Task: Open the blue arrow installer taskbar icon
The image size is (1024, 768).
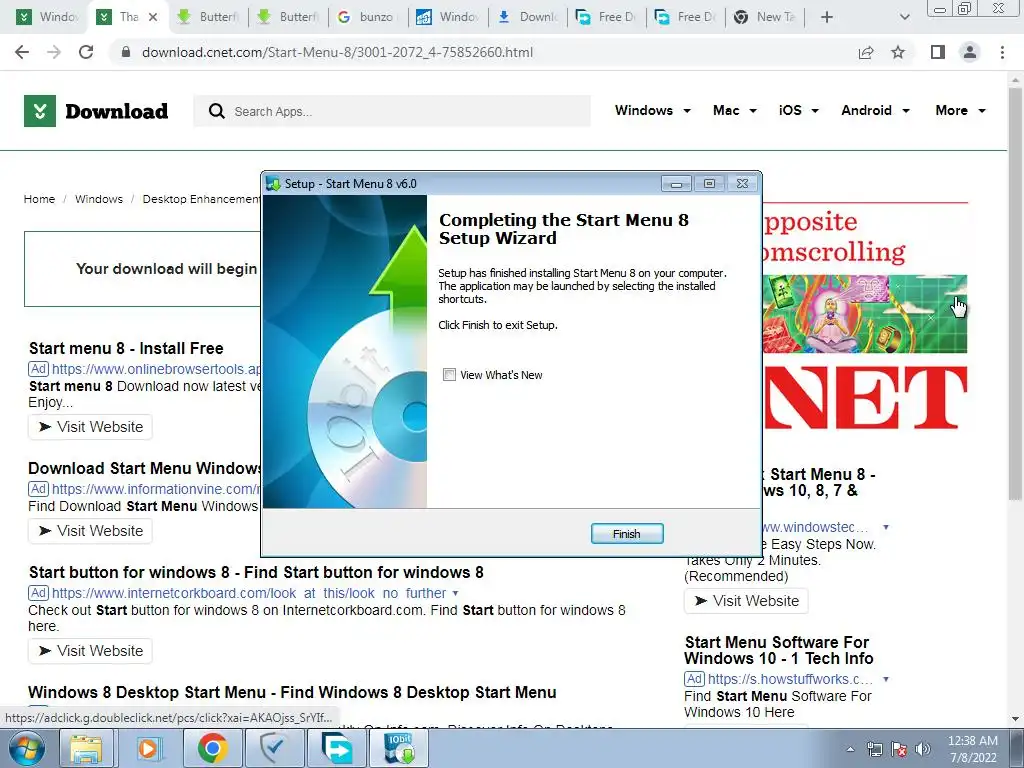Action: 337,748
